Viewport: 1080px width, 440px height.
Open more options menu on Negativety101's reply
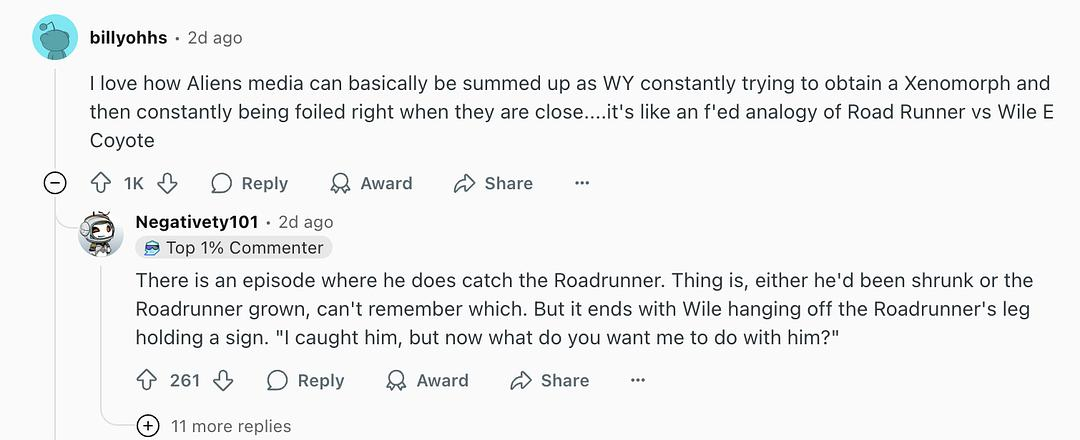coord(638,380)
